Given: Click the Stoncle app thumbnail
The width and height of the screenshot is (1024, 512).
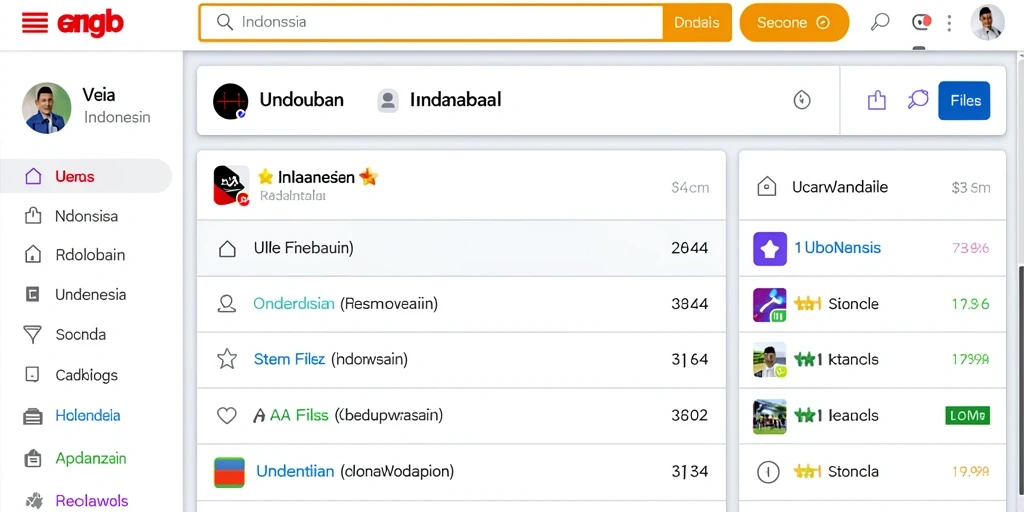Looking at the screenshot, I should [x=770, y=304].
